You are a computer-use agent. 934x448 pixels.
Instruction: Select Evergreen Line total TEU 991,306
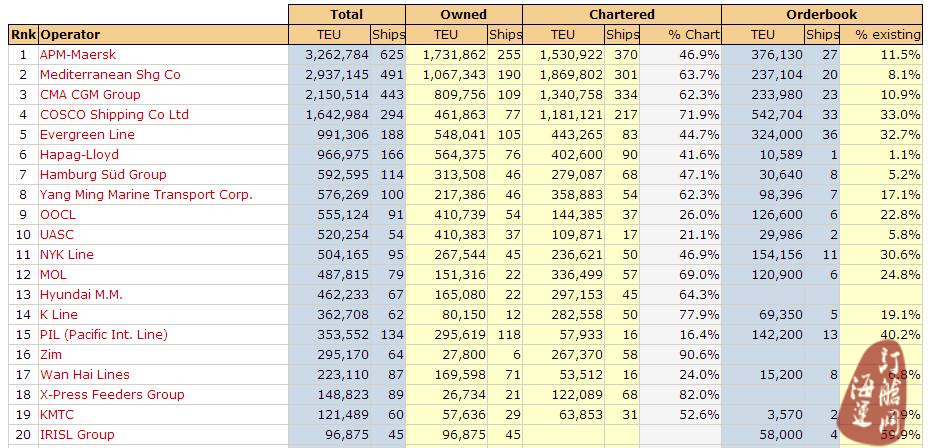click(x=343, y=135)
